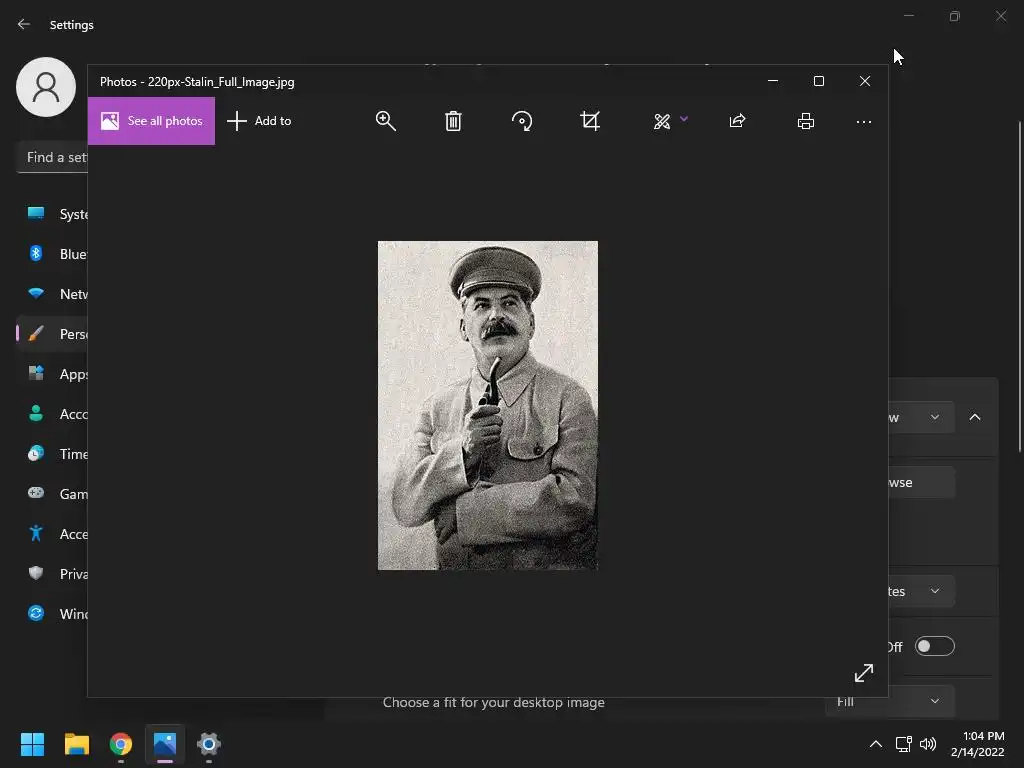Screen dimensions: 1024x768
Task: Open Network category in Settings sidebar
Action: (x=52, y=294)
